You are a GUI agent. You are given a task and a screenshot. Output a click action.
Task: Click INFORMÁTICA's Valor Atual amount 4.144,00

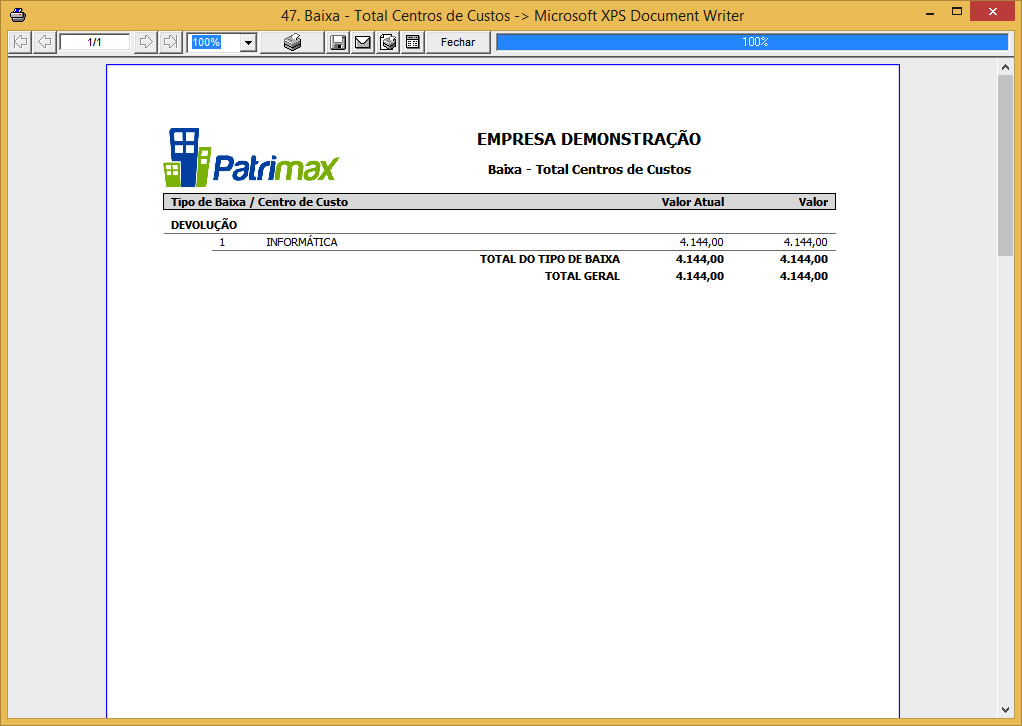[x=701, y=242]
